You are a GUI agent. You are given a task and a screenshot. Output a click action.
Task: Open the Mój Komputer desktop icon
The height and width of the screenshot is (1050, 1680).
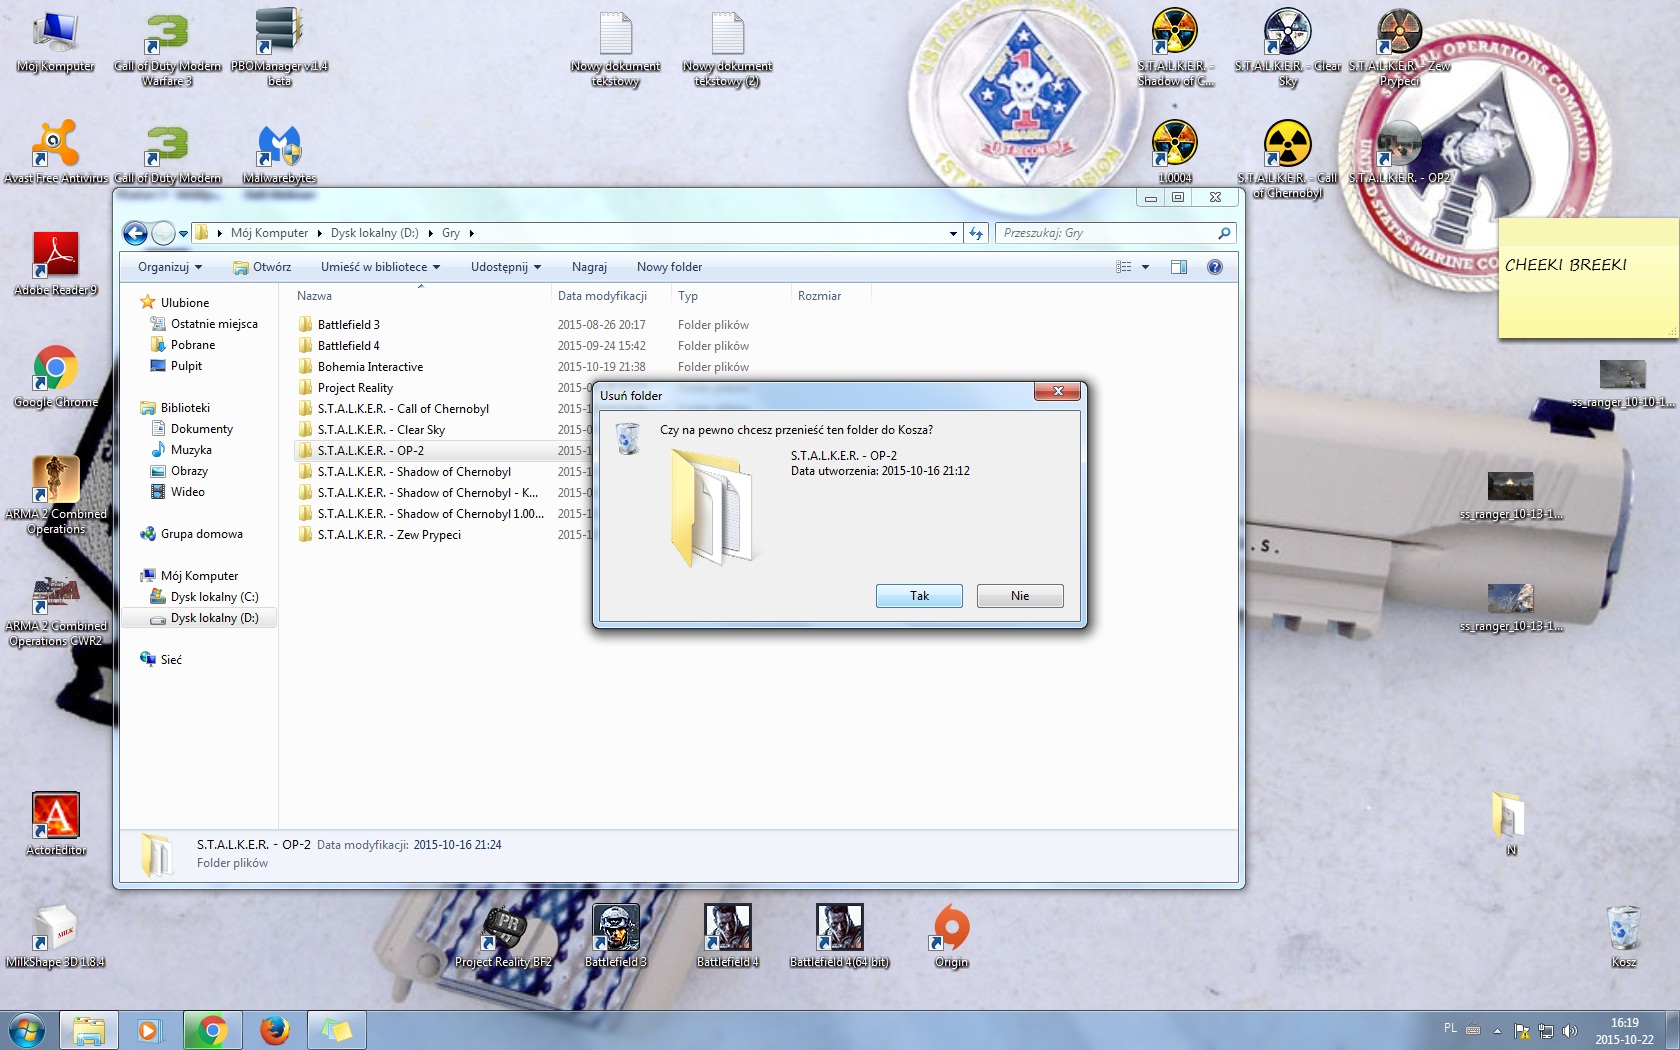click(56, 42)
